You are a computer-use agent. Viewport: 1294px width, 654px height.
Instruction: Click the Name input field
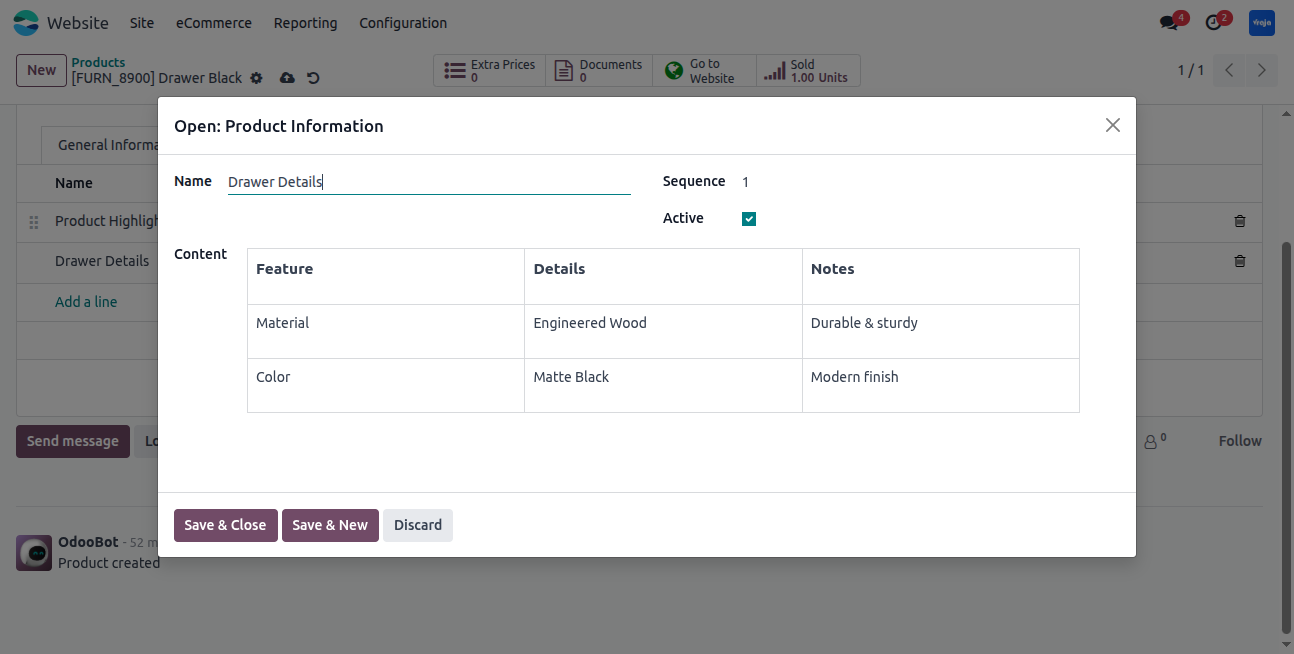coord(429,182)
